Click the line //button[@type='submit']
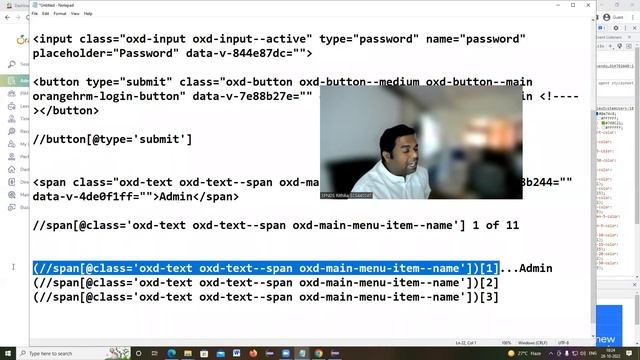 point(112,139)
